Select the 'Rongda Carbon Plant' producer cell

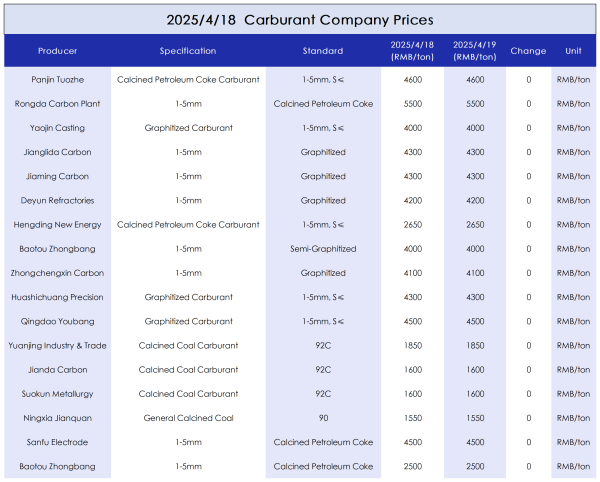(x=57, y=104)
